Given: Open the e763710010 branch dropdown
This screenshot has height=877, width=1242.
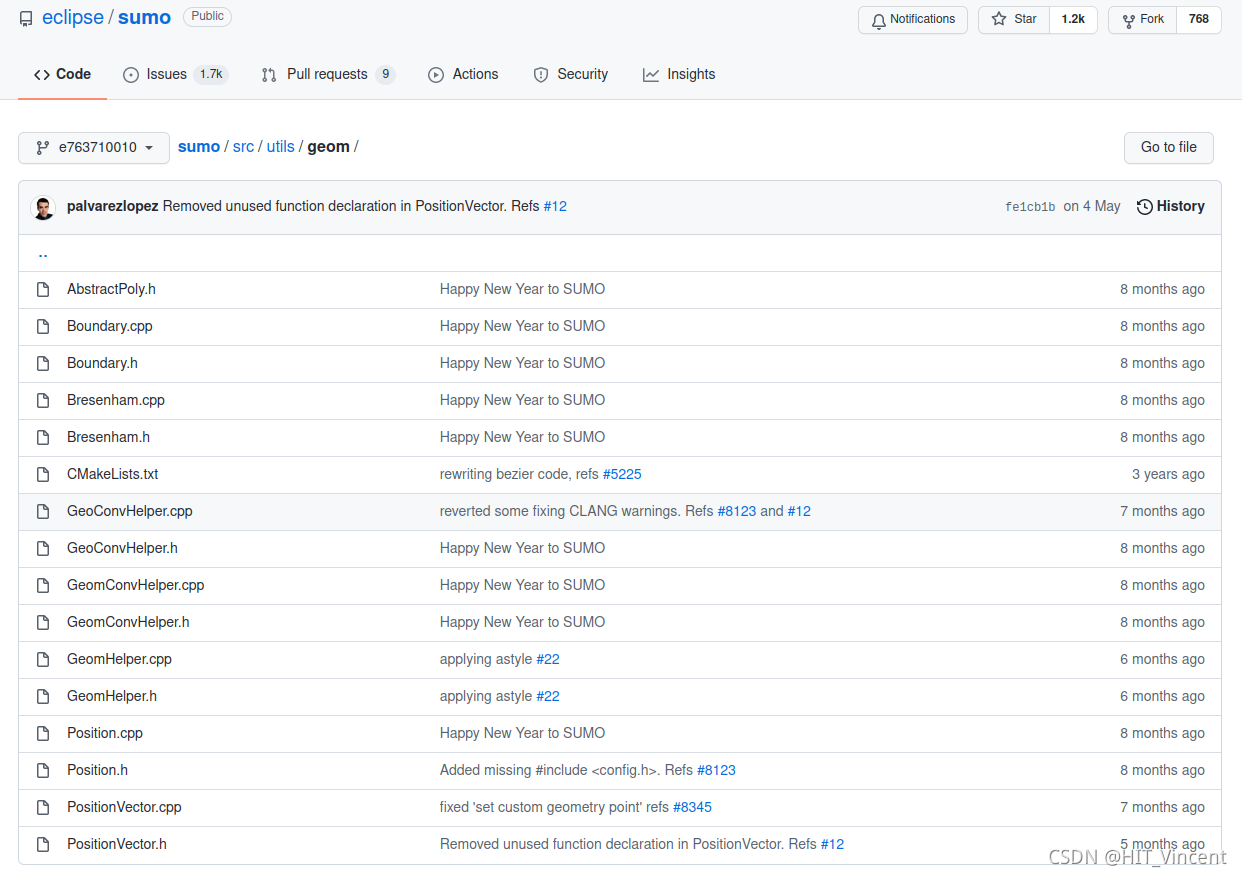Looking at the screenshot, I should point(94,147).
